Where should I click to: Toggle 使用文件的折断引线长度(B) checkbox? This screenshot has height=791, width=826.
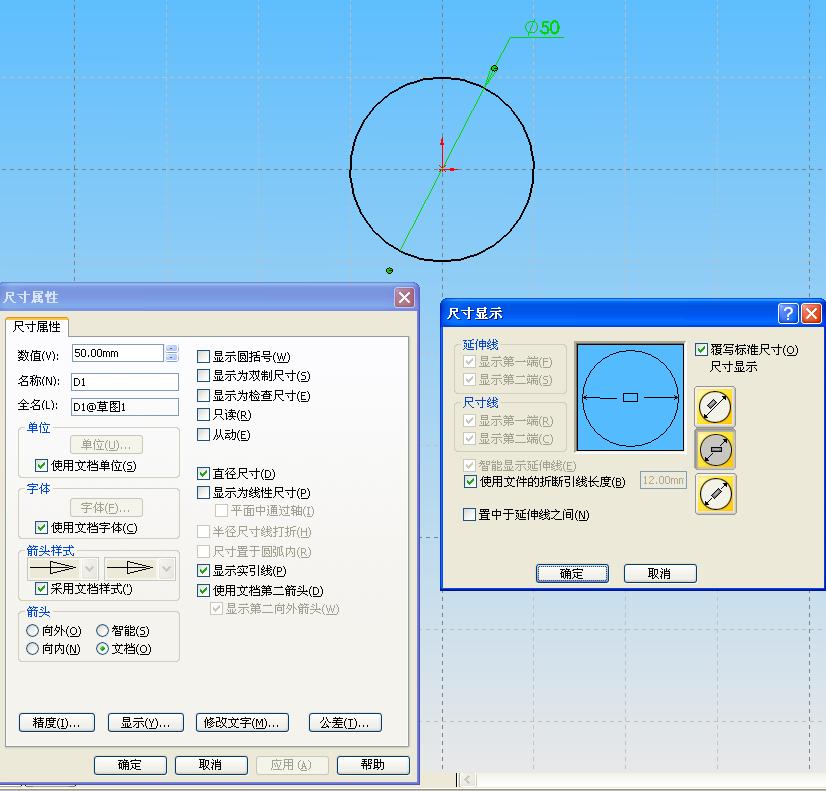pyautogui.click(x=470, y=481)
